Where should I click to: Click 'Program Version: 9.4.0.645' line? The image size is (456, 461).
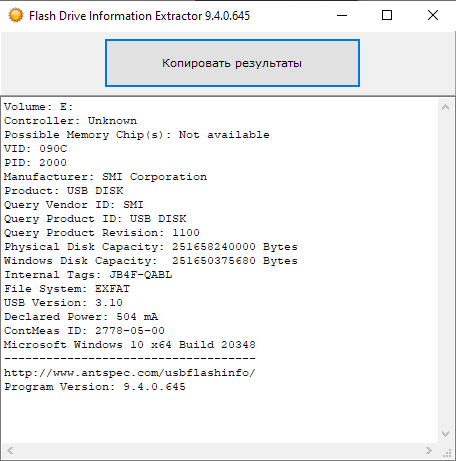pyautogui.click(x=95, y=387)
